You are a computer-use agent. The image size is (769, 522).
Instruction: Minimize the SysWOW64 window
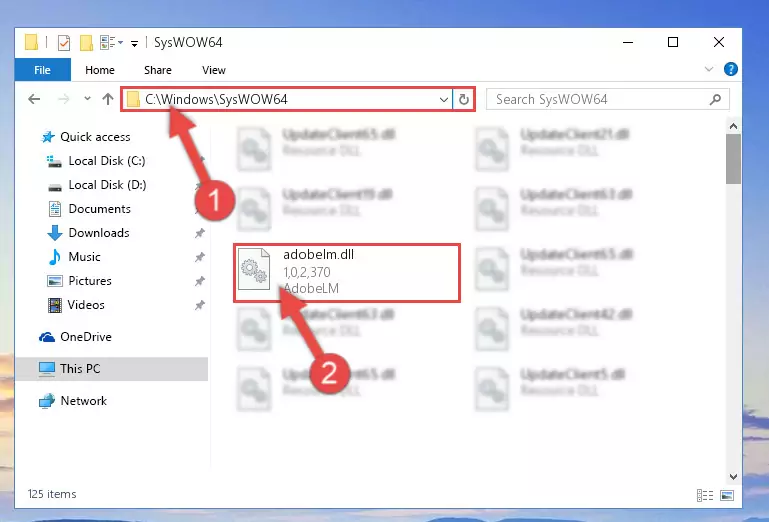[628, 42]
